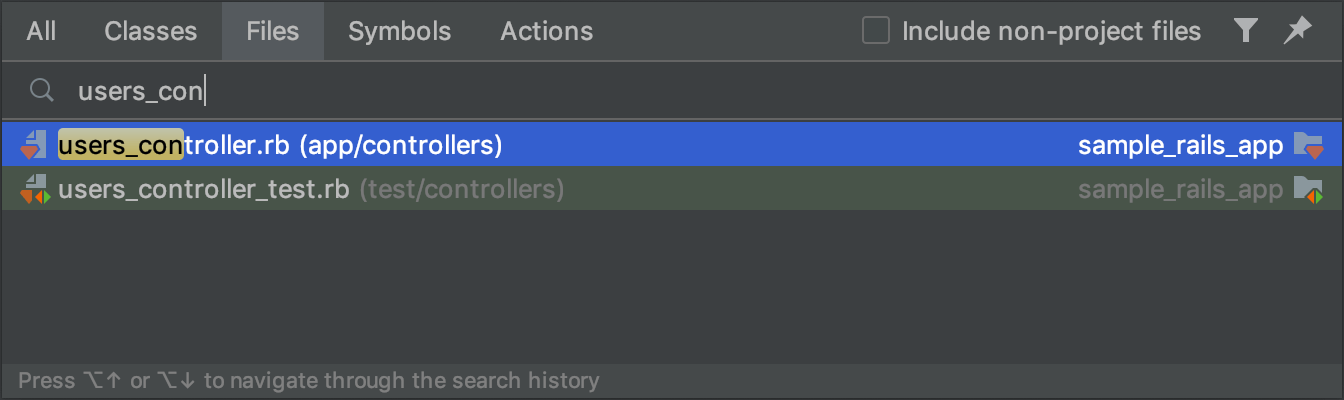This screenshot has width=1344, height=400.
Task: Click the search history hint text
Action: coord(309,381)
